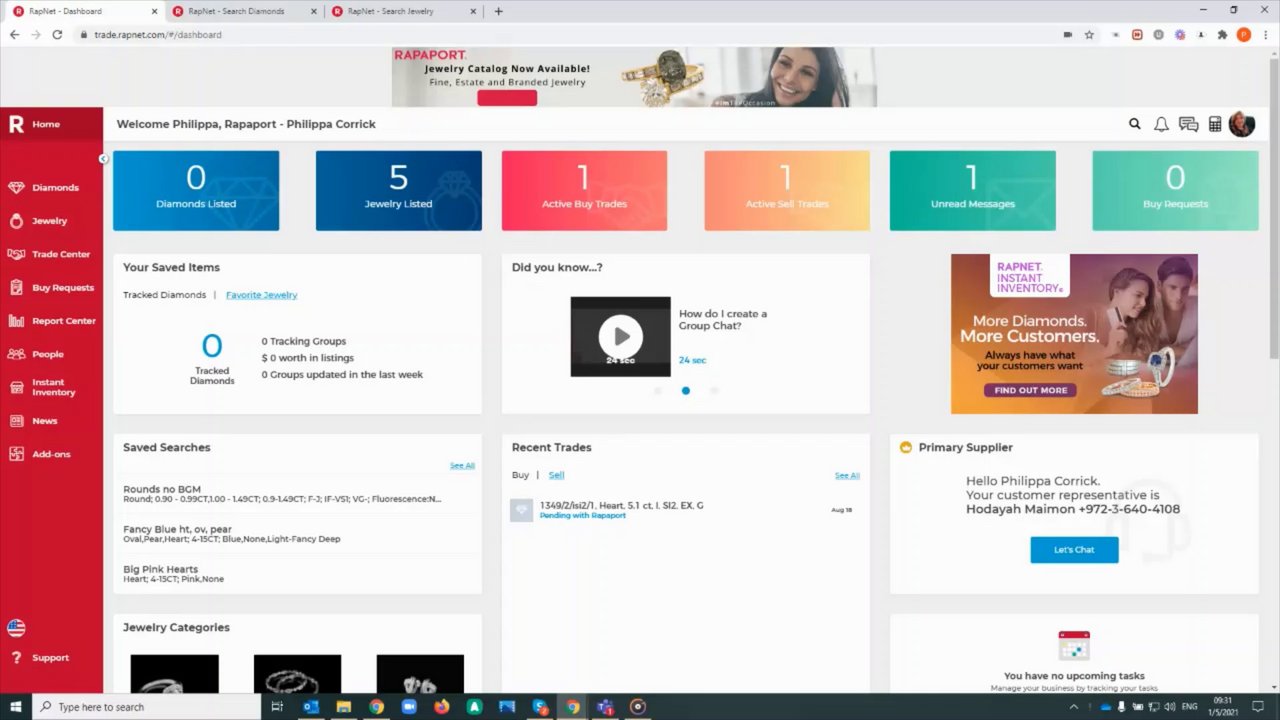Open Chrome profile avatar P

click(x=1244, y=34)
